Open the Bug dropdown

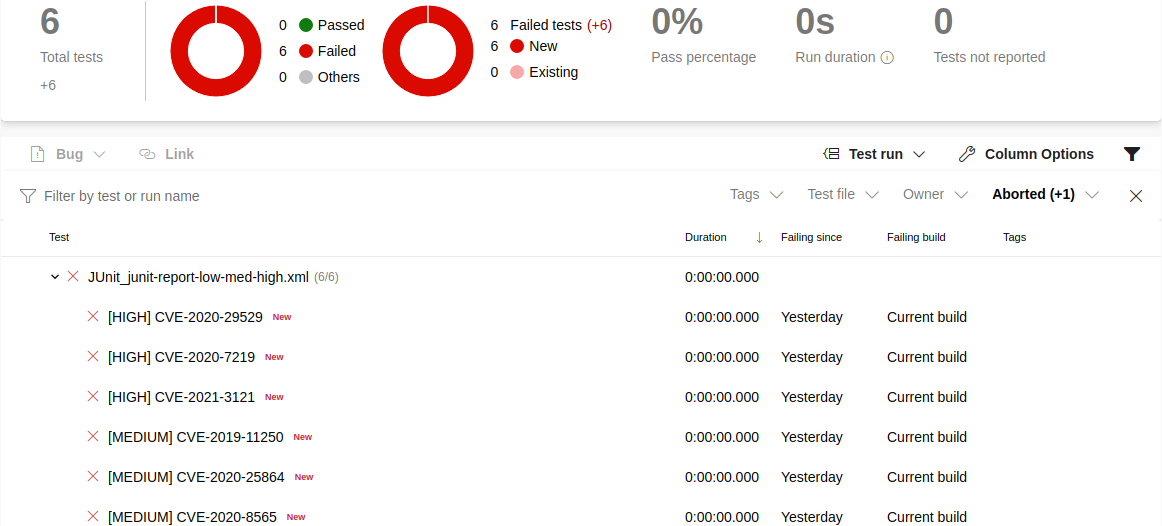click(x=68, y=154)
